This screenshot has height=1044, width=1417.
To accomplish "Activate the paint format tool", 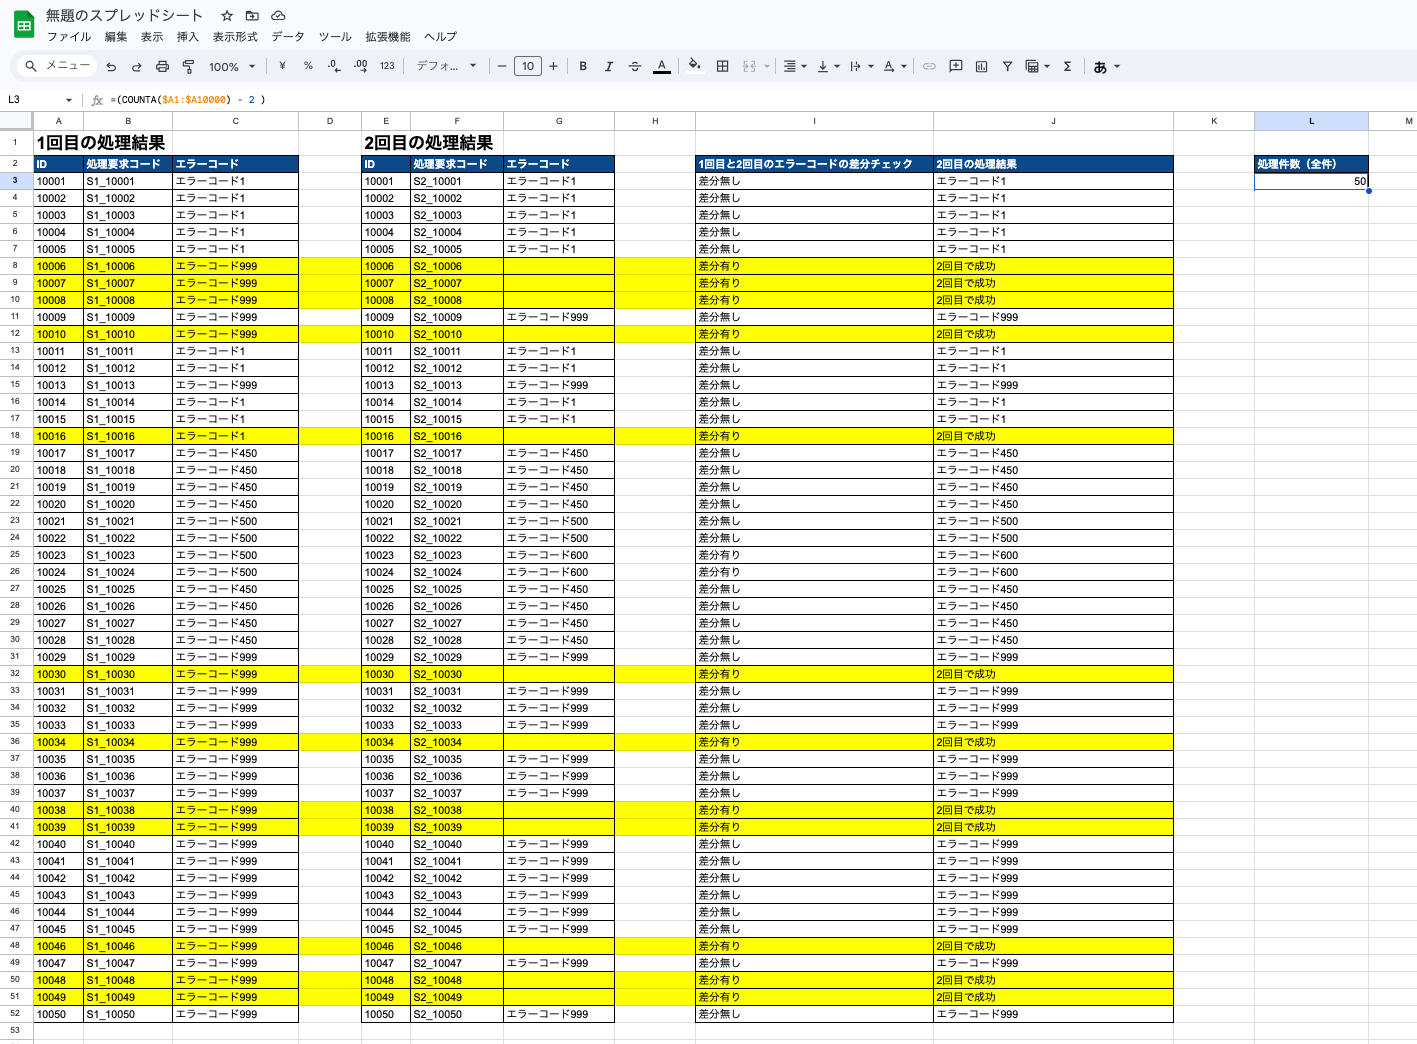I will click(x=188, y=67).
